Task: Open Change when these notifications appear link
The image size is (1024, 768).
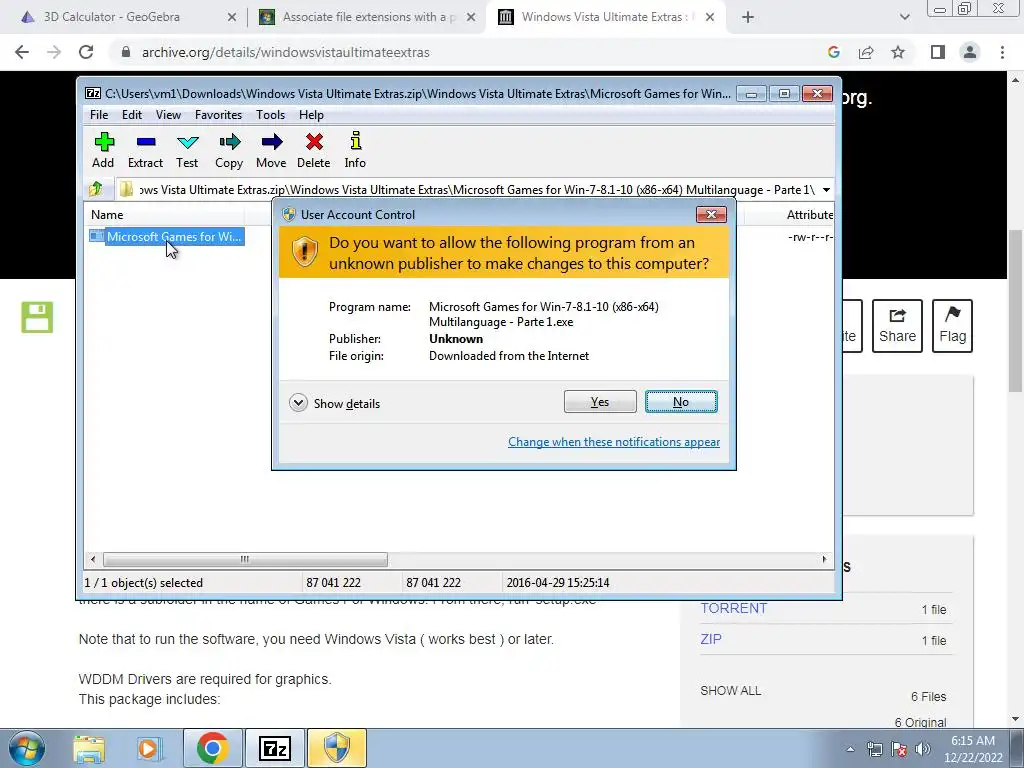Action: point(614,442)
